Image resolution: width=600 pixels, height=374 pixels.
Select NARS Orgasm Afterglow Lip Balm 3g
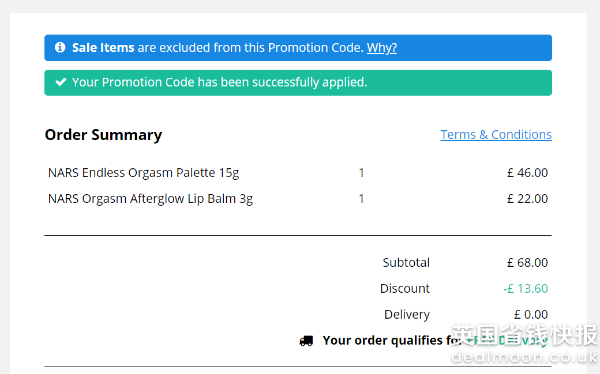pos(150,199)
